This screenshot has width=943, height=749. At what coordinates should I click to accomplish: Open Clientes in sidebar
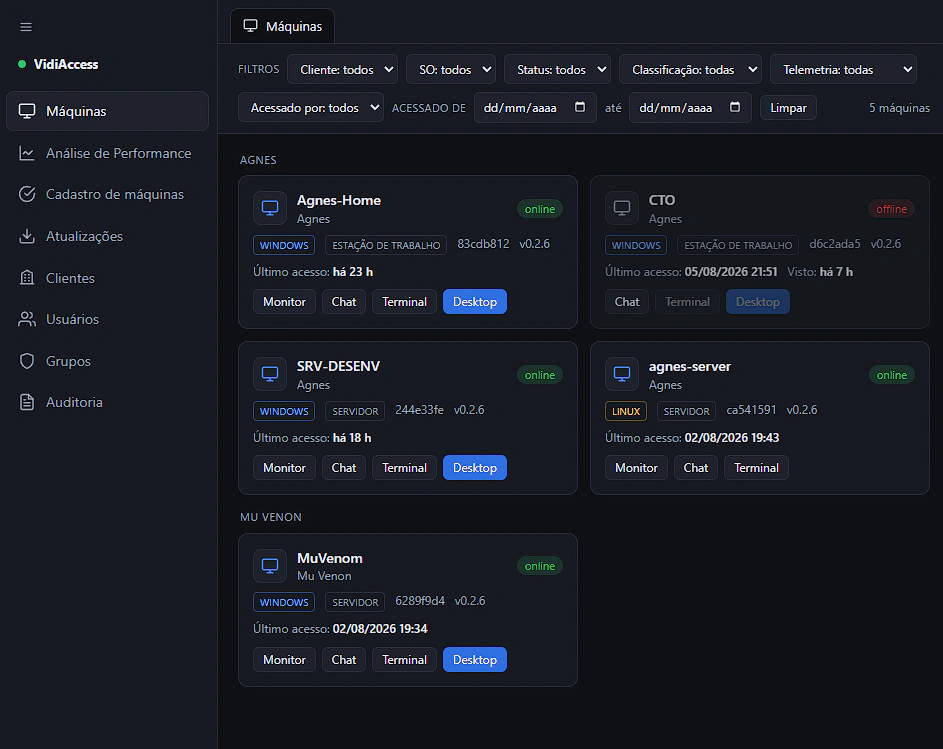(x=108, y=278)
